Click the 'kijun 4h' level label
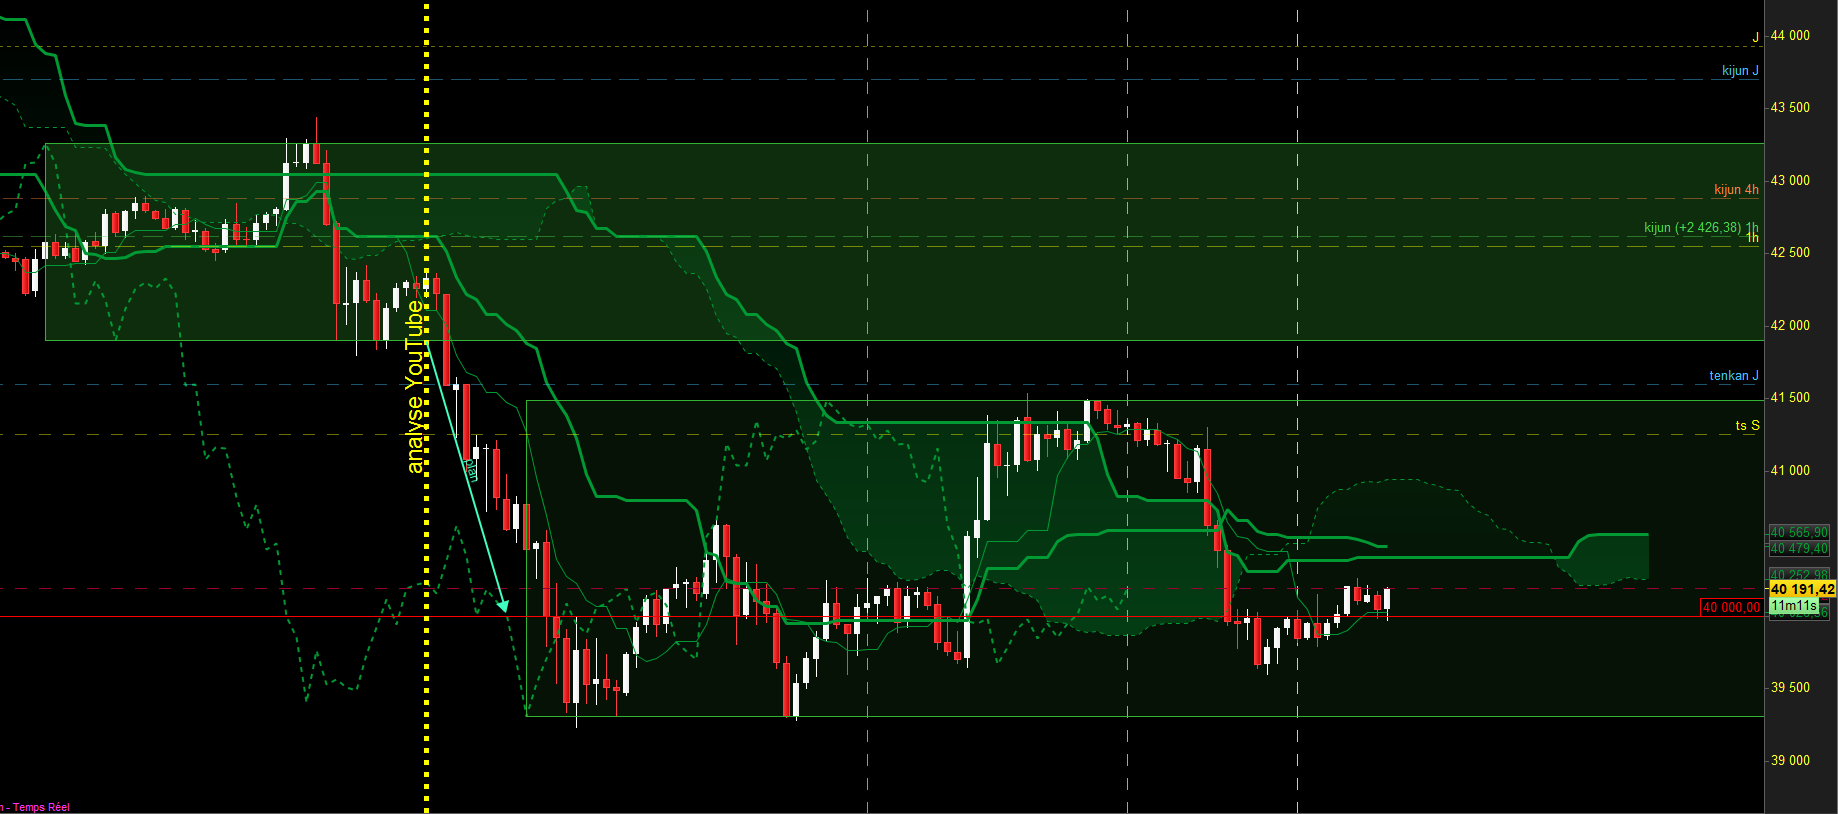Viewport: 1838px width, 814px height. pos(1736,189)
